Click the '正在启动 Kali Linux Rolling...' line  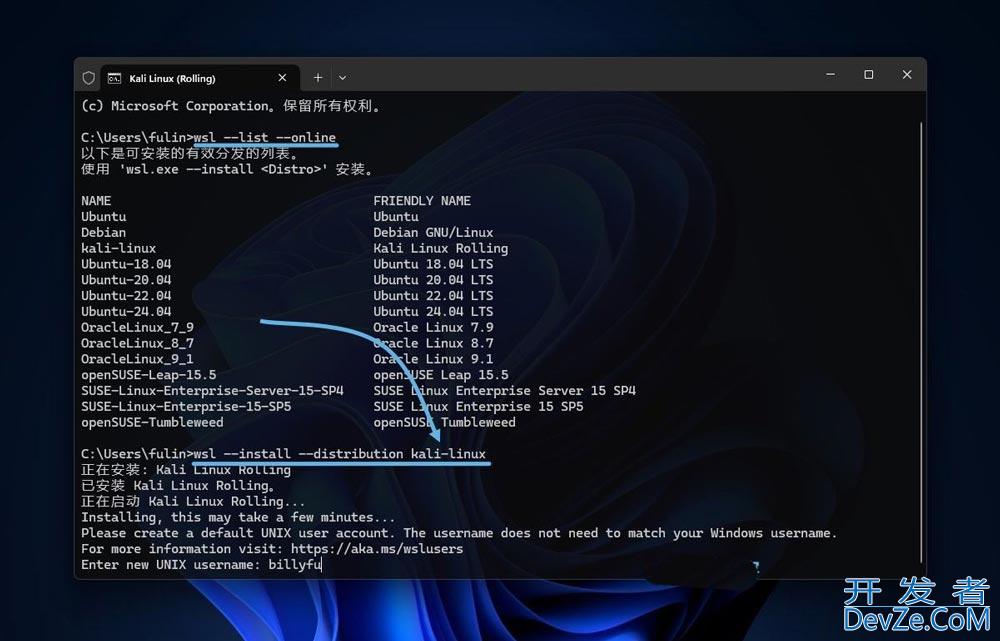pos(193,501)
